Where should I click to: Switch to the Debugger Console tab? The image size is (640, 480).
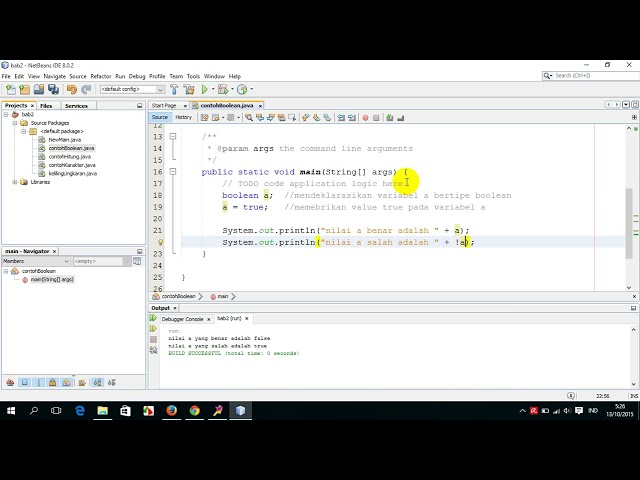182,319
